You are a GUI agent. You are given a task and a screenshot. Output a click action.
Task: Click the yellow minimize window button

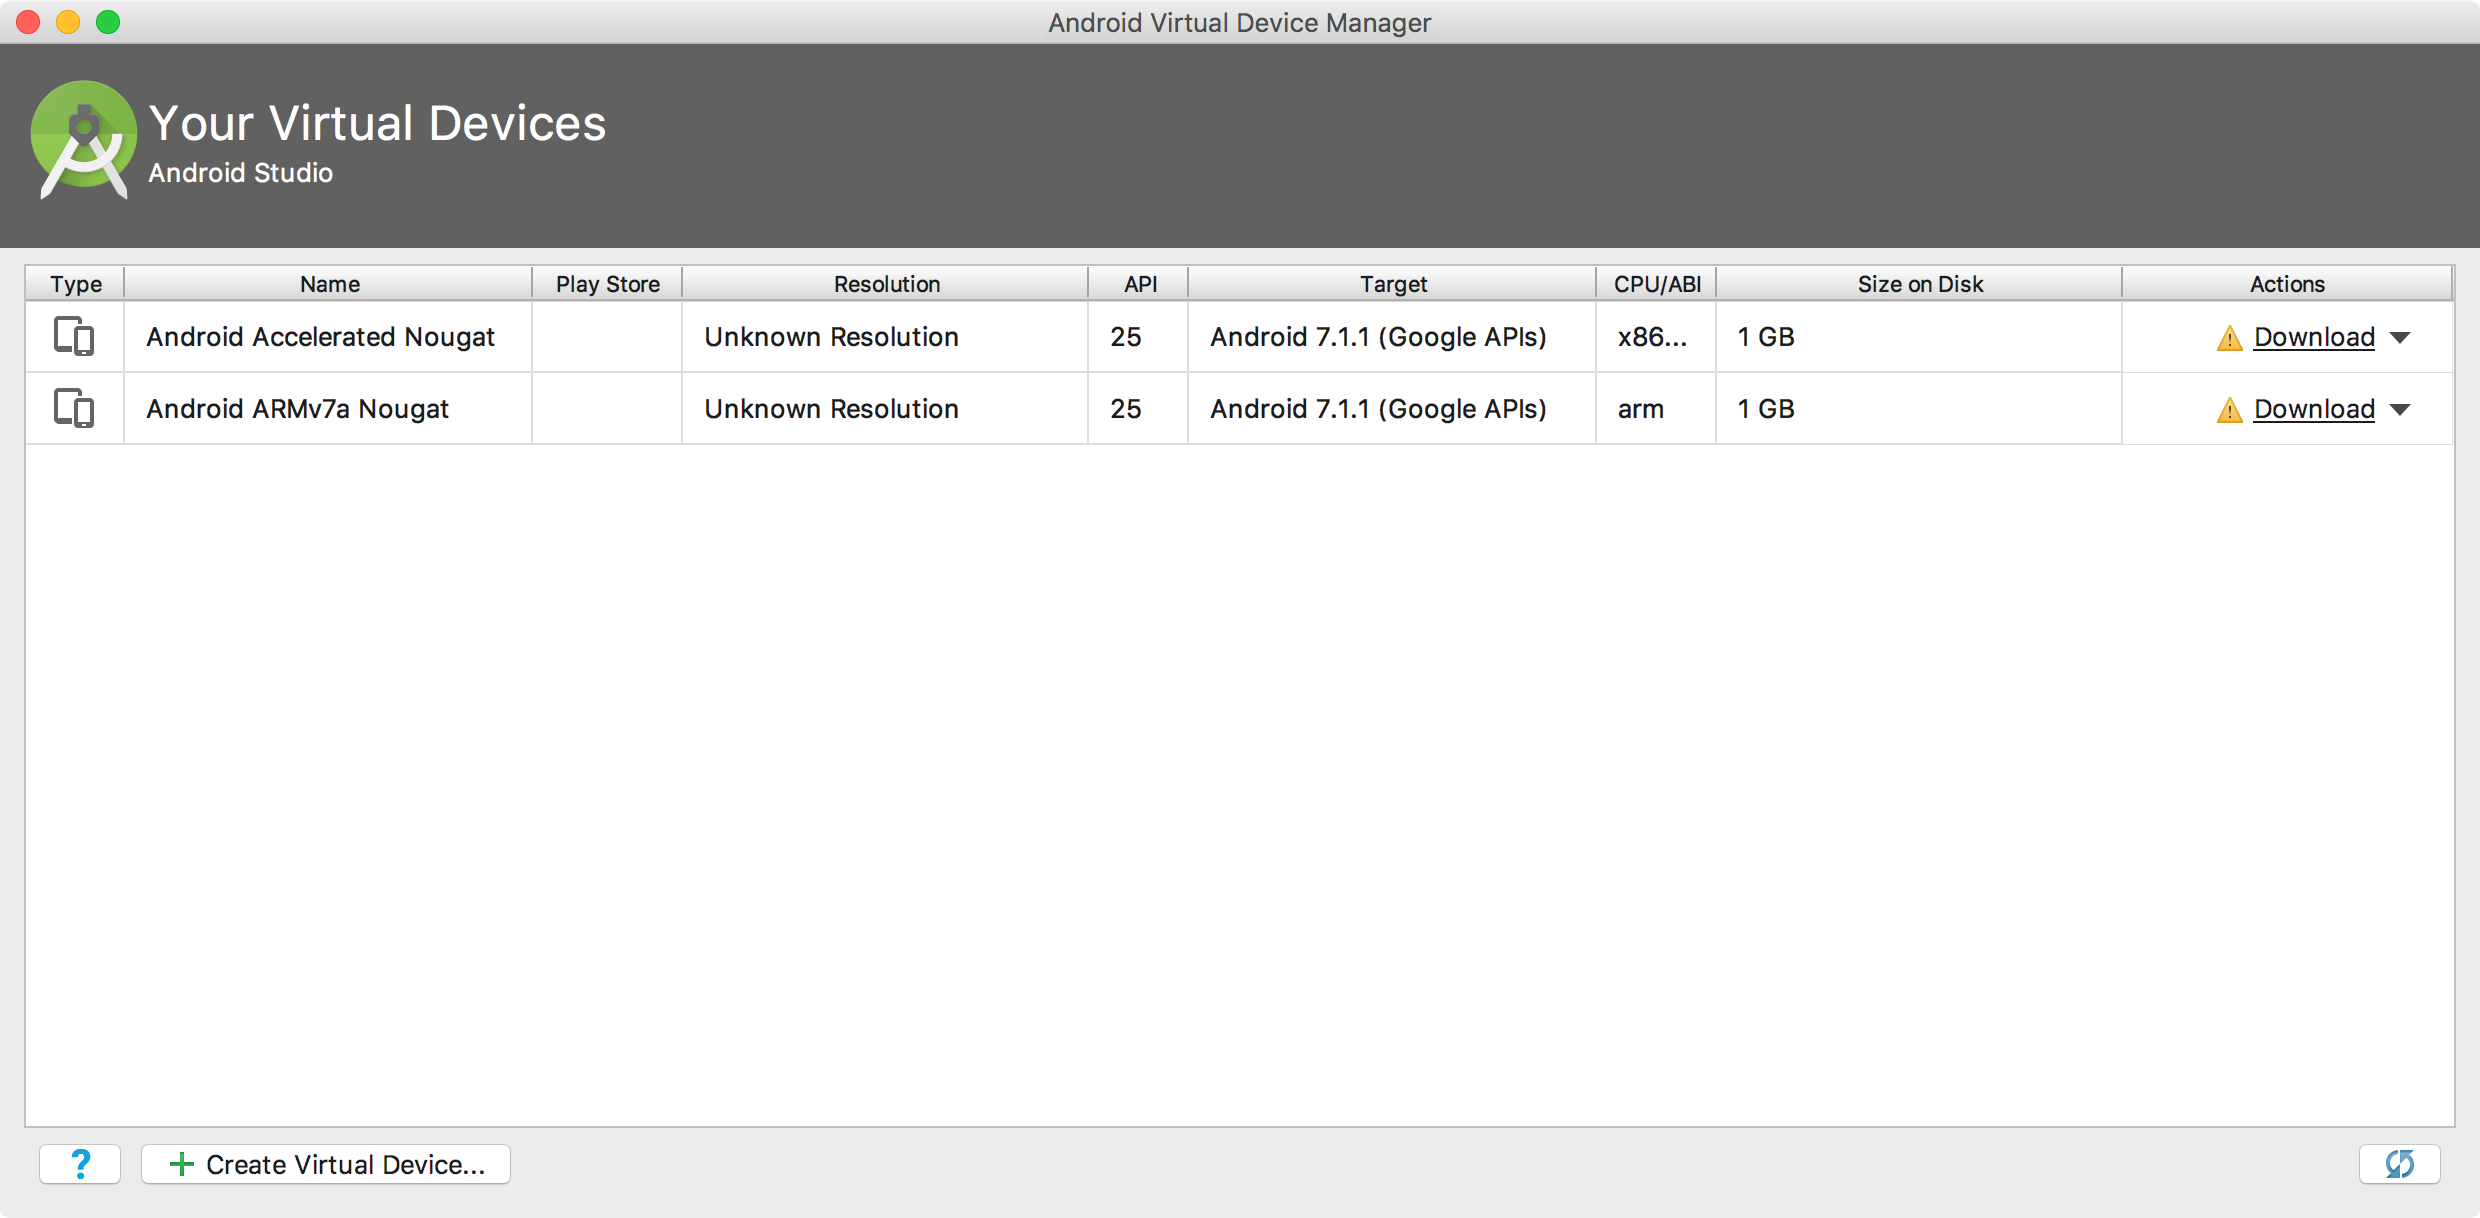(x=68, y=22)
